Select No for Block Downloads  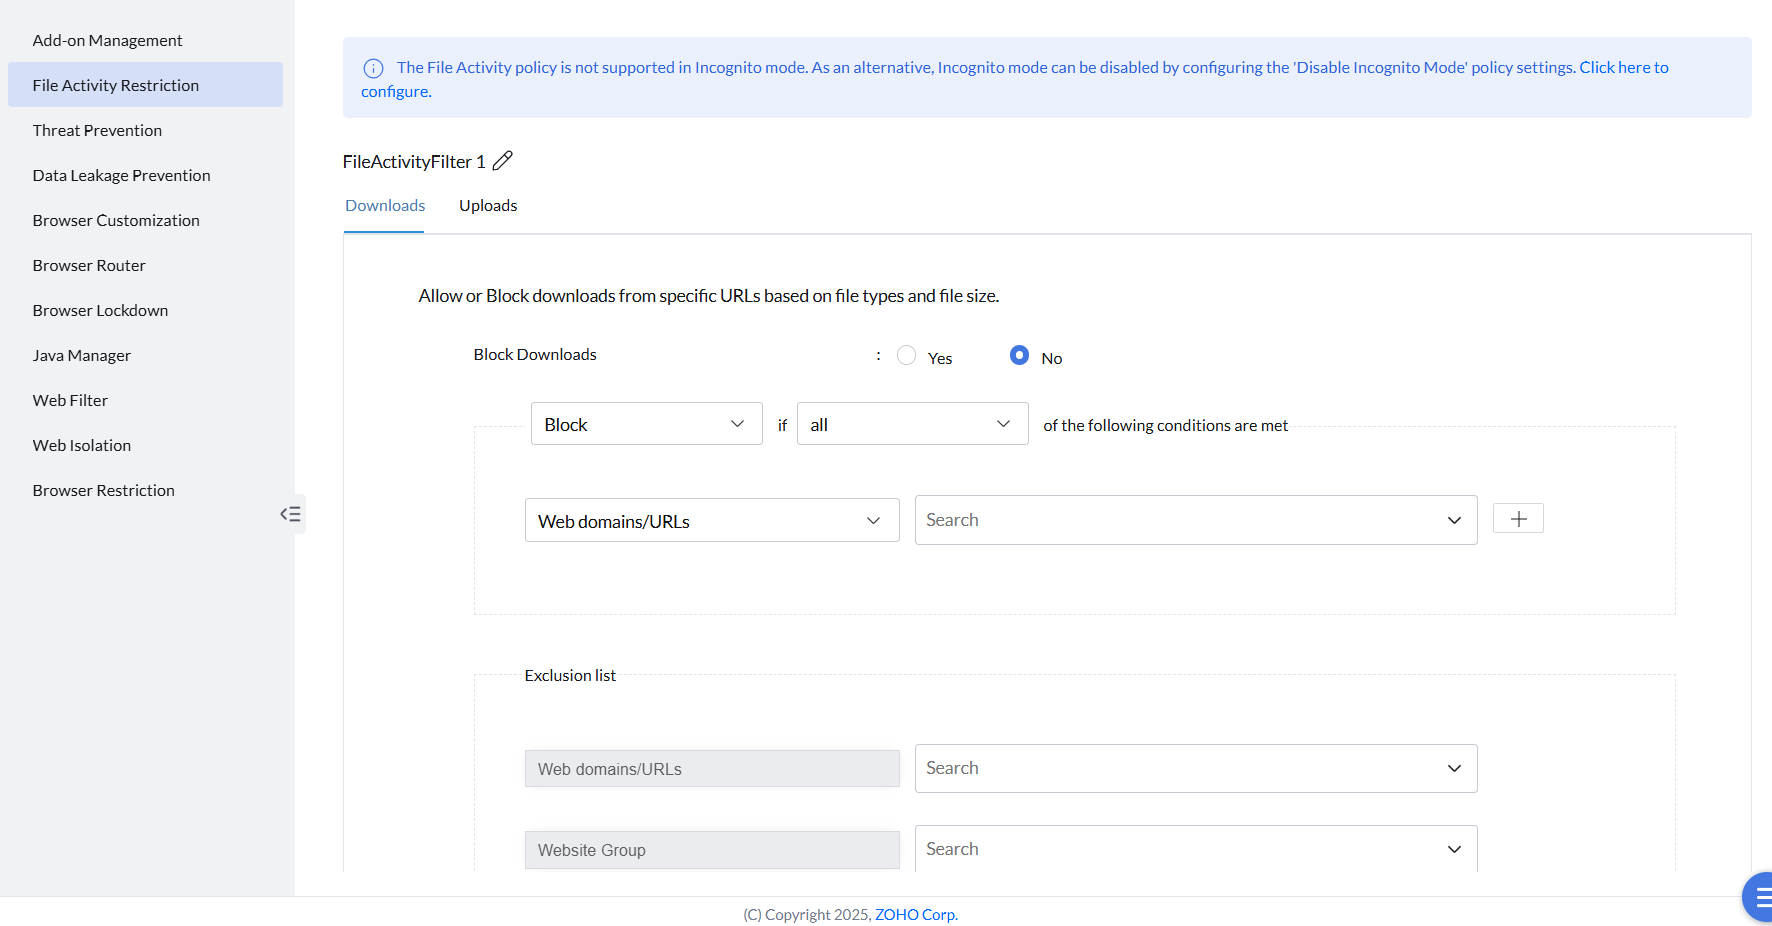(1019, 356)
